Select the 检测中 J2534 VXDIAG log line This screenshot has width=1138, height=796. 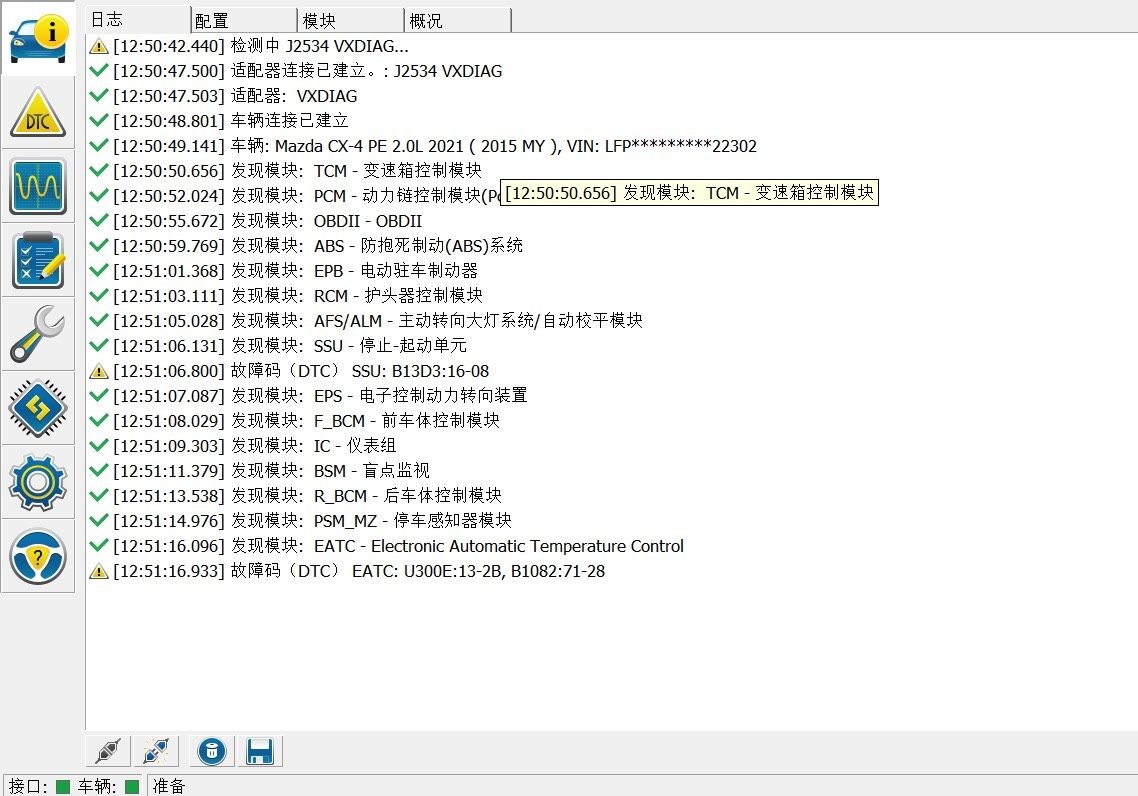tap(248, 46)
